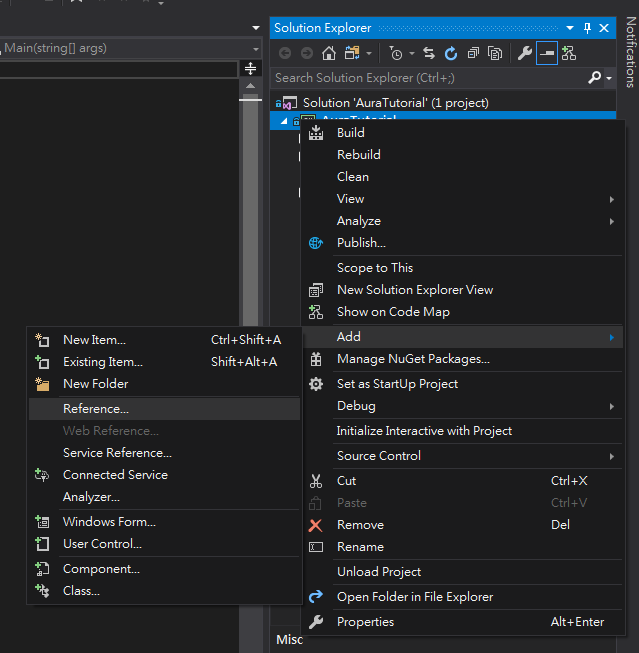Click the Home icon in Solution Explorer
The height and width of the screenshot is (653, 639).
[x=328, y=53]
